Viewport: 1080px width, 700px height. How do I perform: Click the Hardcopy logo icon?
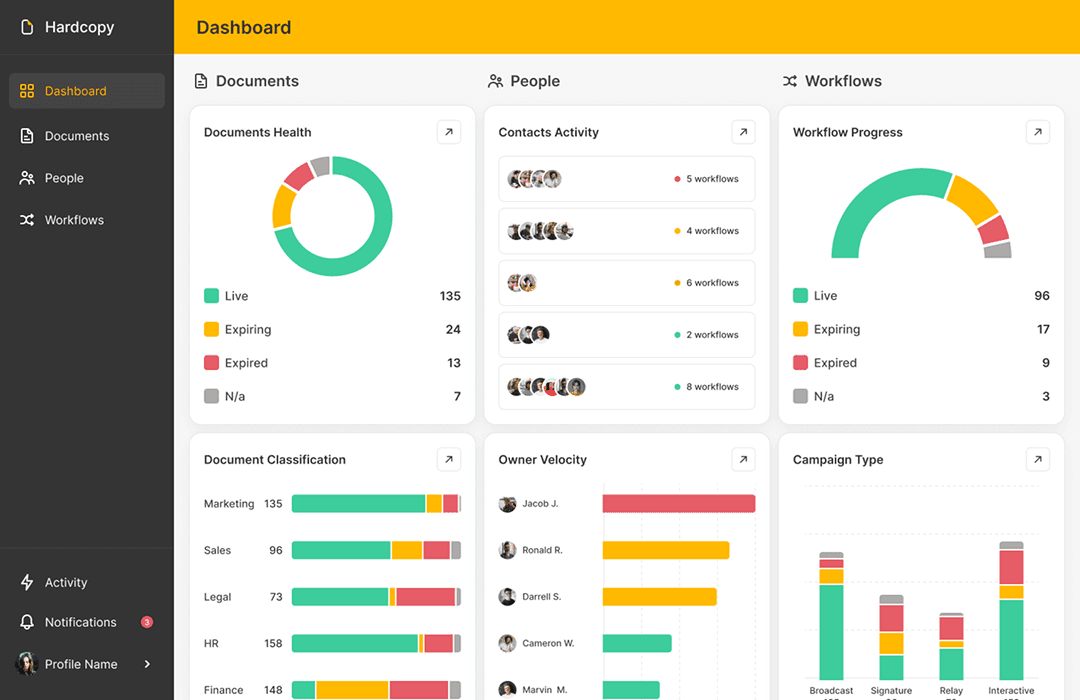click(x=27, y=28)
